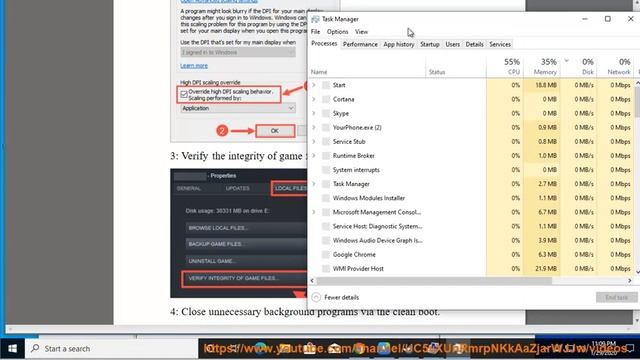The width and height of the screenshot is (640, 360).
Task: Click Fewer details link
Action: coord(341,297)
